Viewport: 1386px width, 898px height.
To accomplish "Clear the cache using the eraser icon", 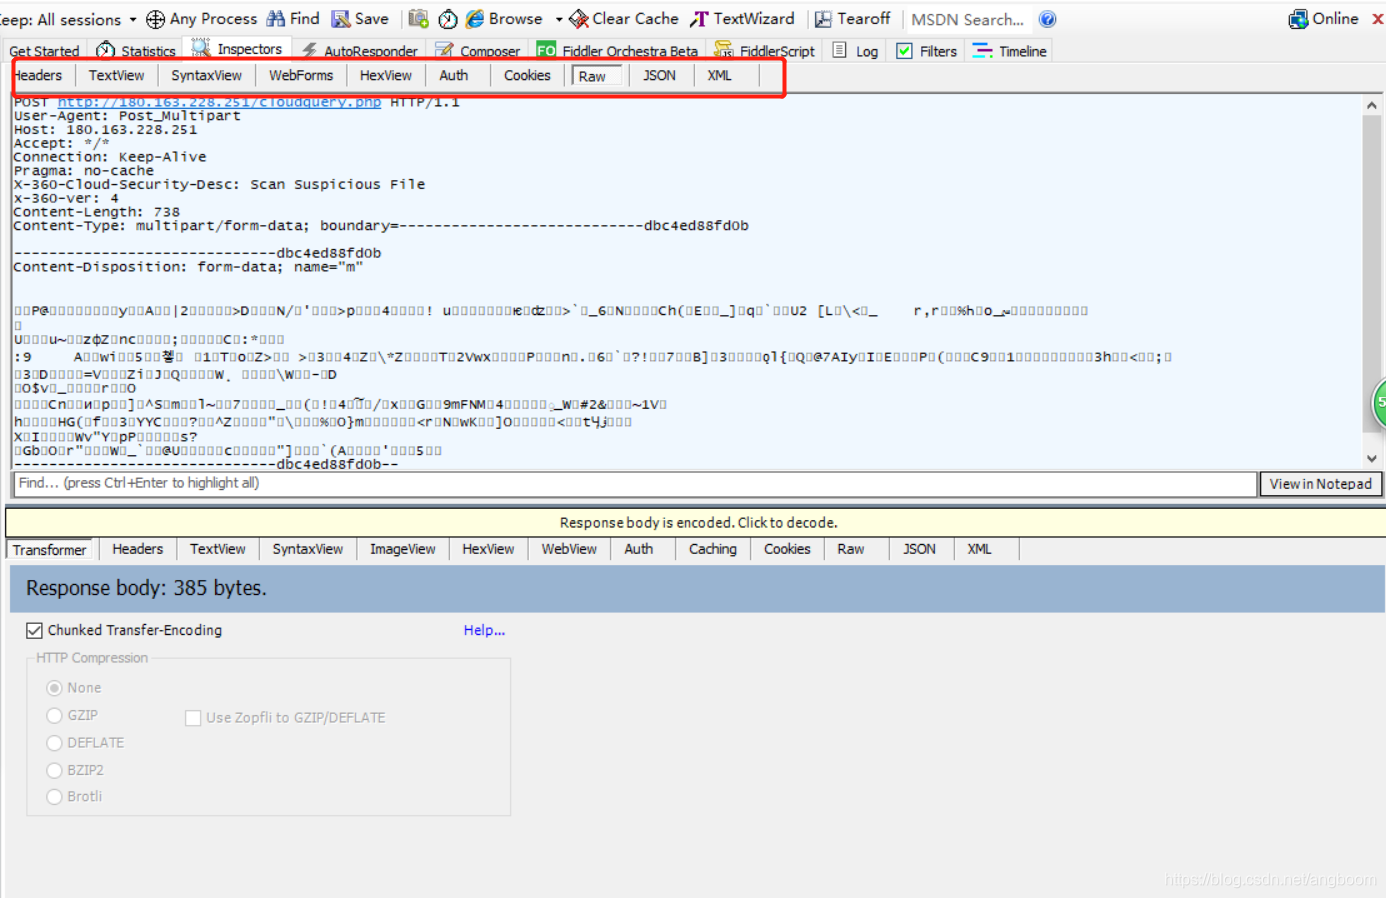I will click(577, 18).
